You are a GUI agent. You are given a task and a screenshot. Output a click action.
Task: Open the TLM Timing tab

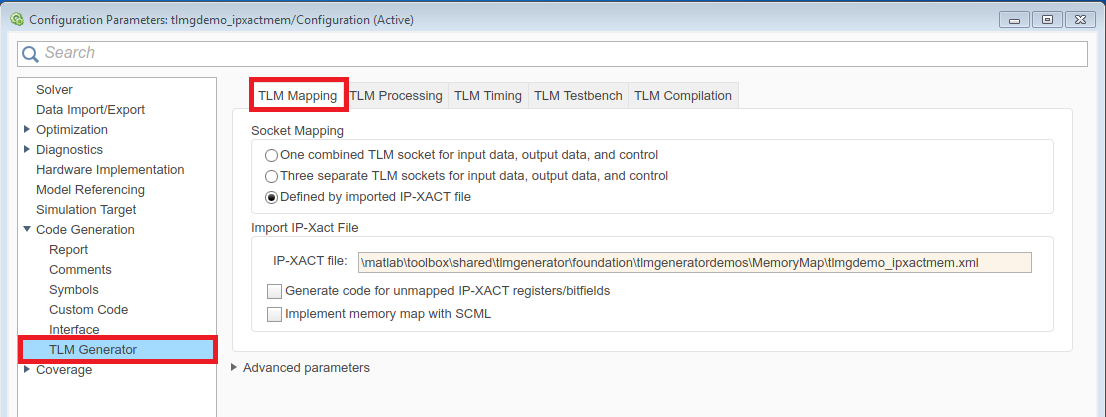pyautogui.click(x=488, y=96)
